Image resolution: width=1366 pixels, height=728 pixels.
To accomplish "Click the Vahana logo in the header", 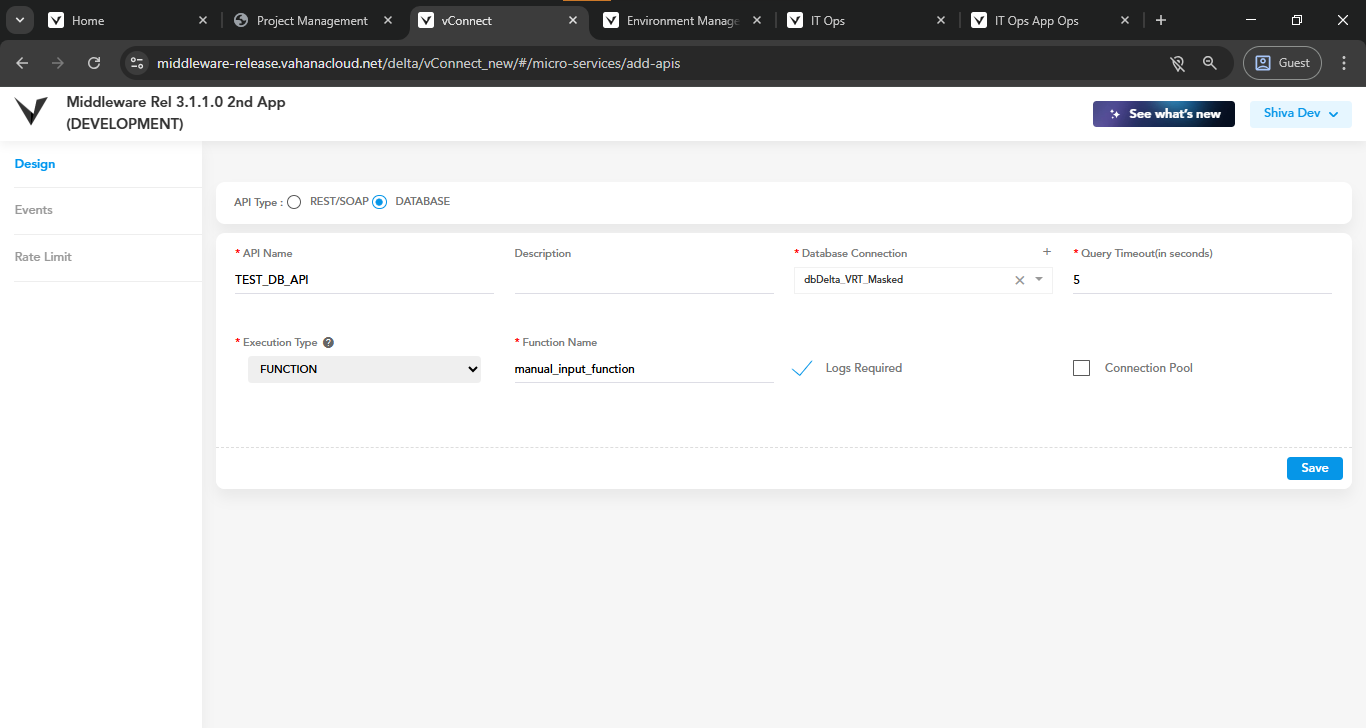I will (31, 111).
